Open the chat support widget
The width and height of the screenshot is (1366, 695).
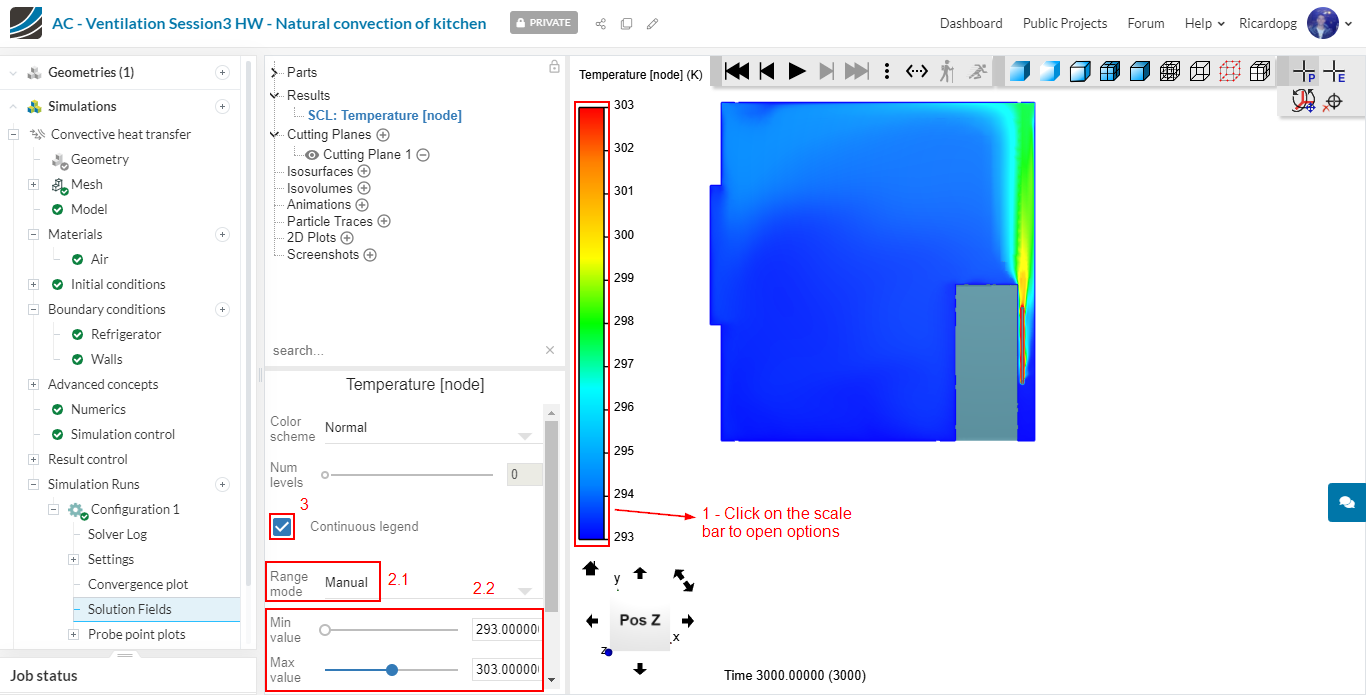click(1346, 502)
